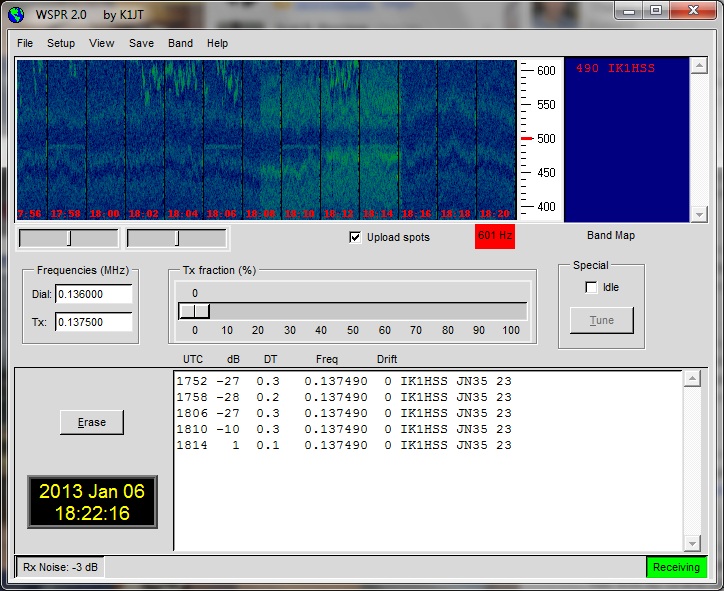This screenshot has width=724, height=591.
Task: Click the Tx fraction slider handle
Action: click(194, 311)
